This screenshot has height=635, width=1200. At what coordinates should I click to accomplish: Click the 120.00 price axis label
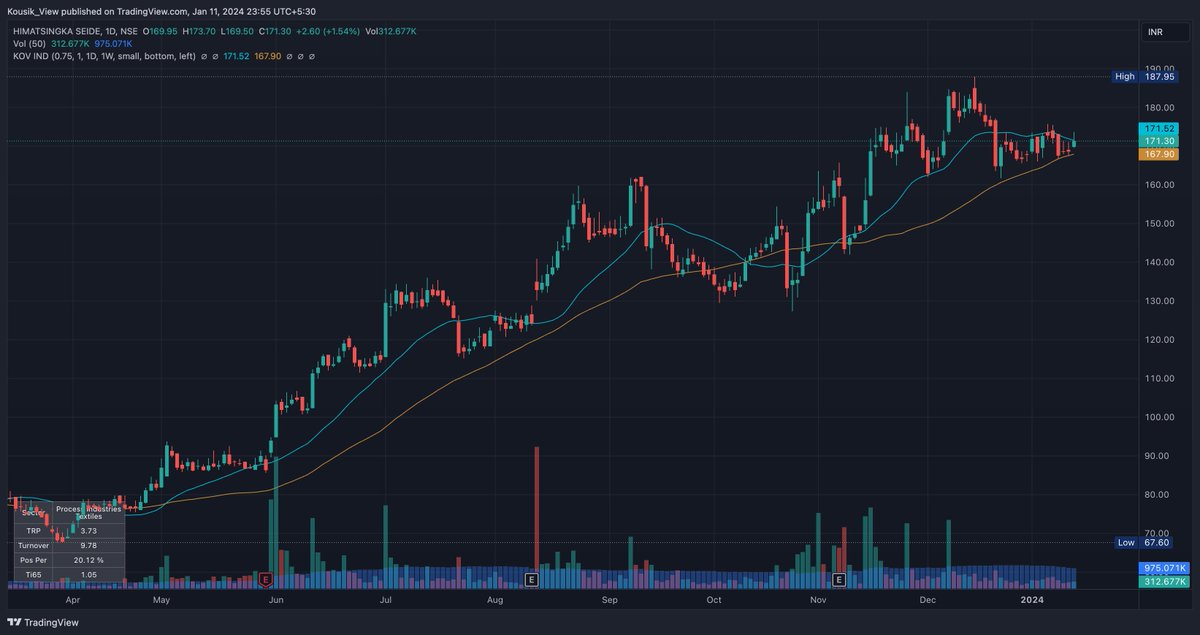pyautogui.click(x=1160, y=340)
